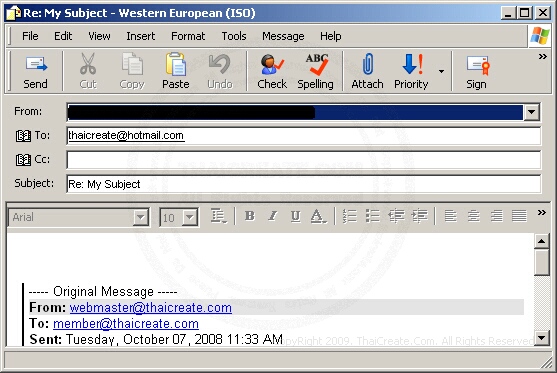Open the Tools menu
Viewport: 557px width, 373px height.
click(234, 36)
